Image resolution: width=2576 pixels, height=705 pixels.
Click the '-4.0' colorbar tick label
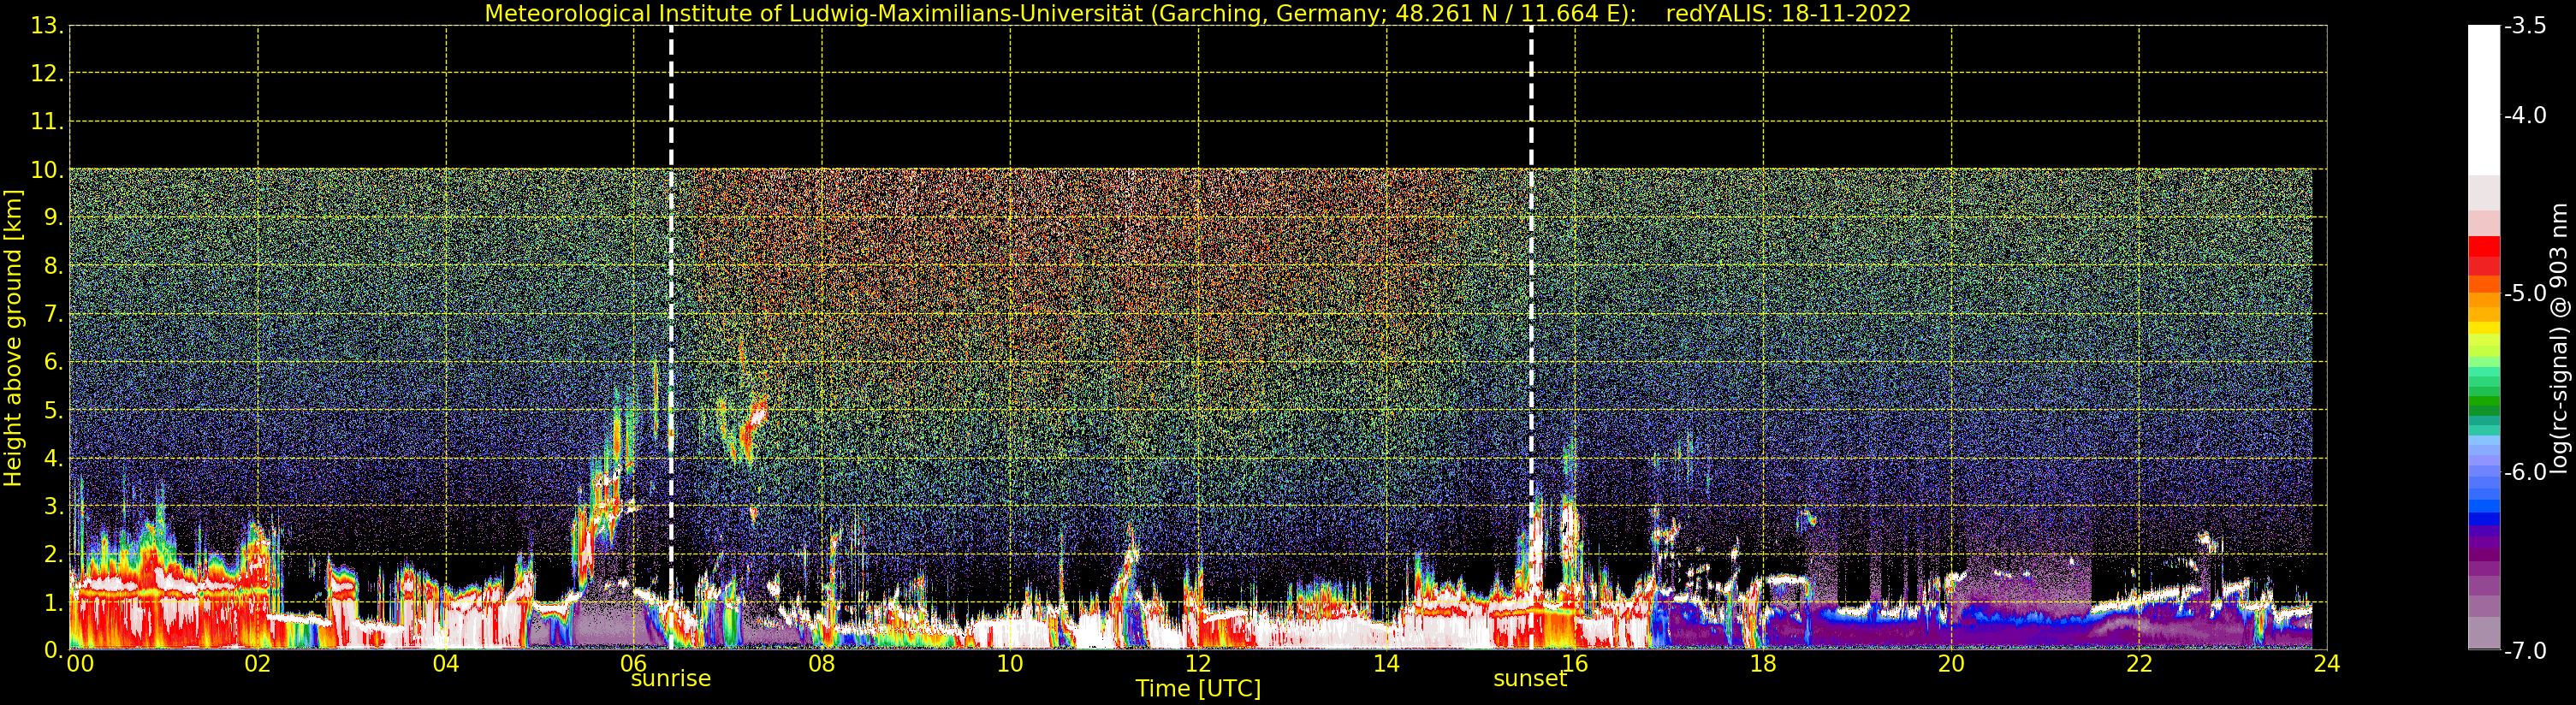tap(2525, 116)
